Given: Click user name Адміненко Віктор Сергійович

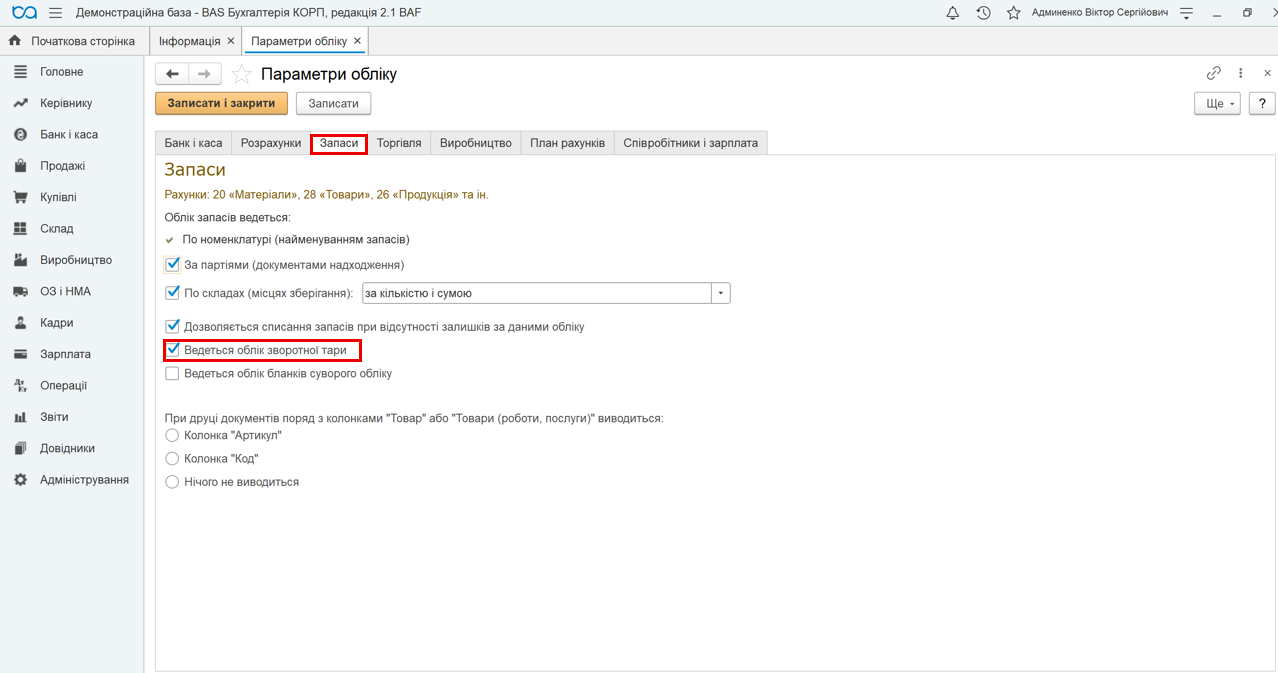Looking at the screenshot, I should click(x=1100, y=13).
